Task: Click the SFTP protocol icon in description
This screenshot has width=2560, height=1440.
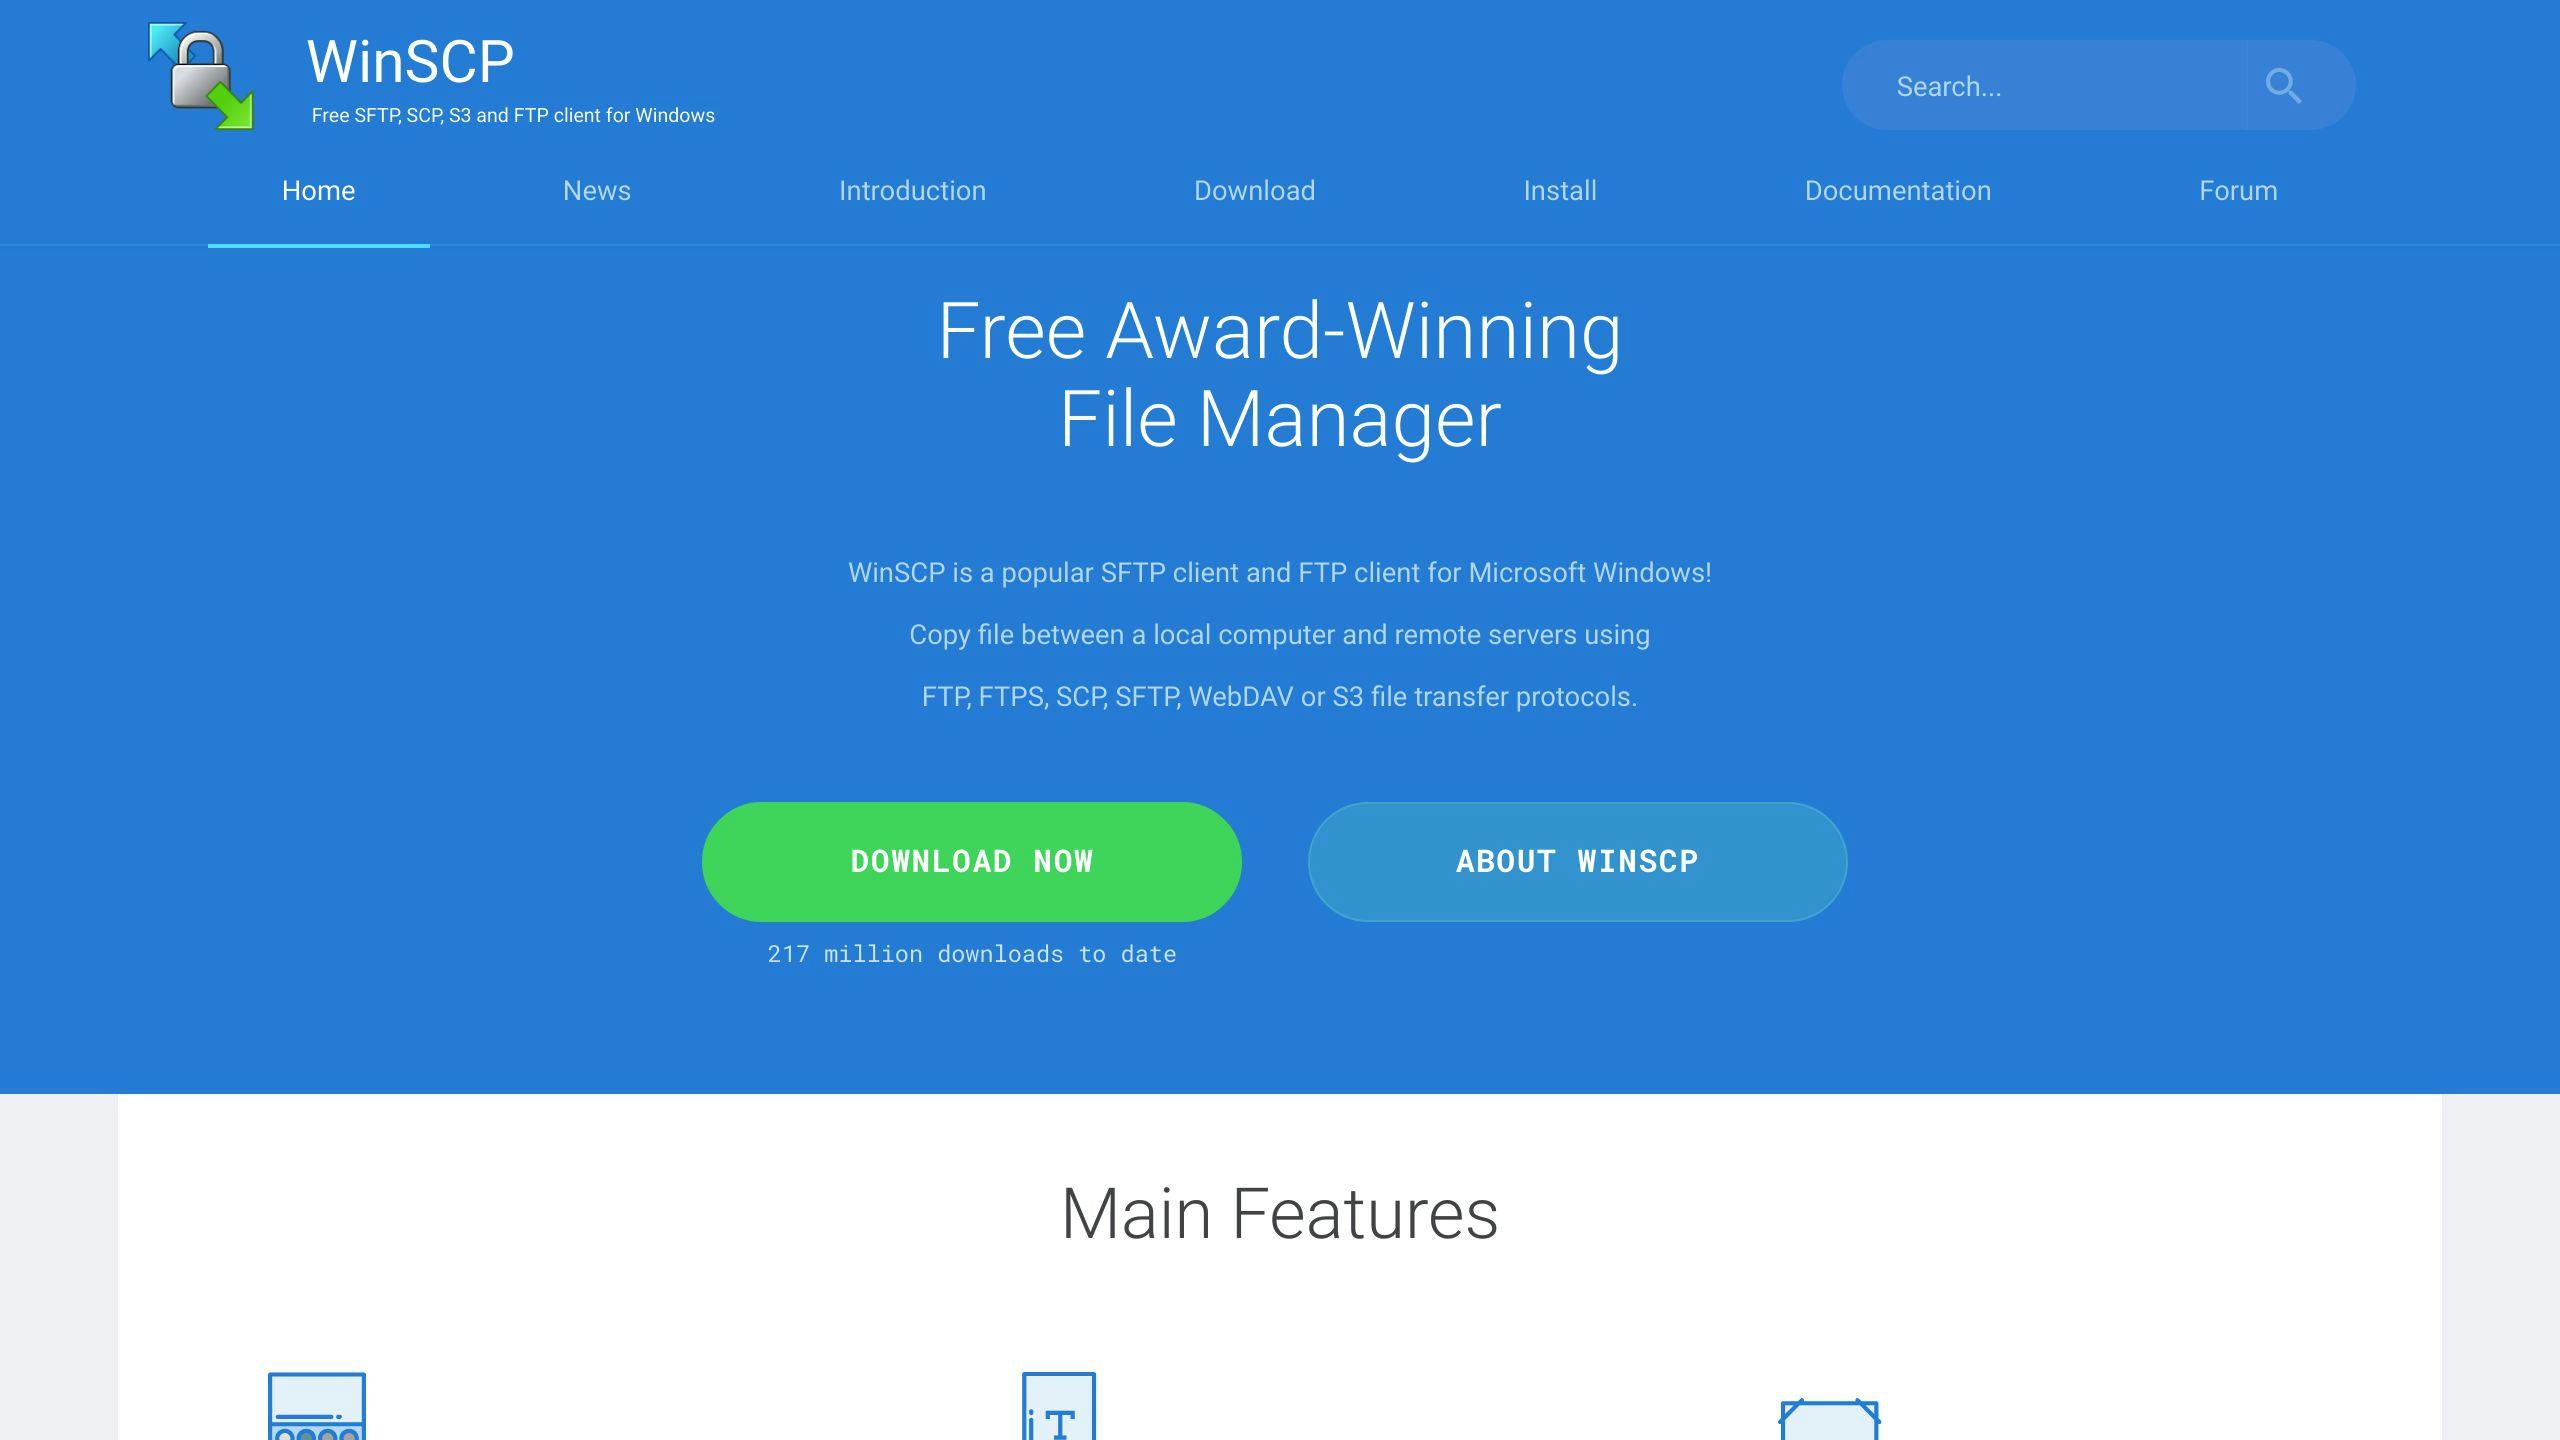Action: (x=1143, y=696)
